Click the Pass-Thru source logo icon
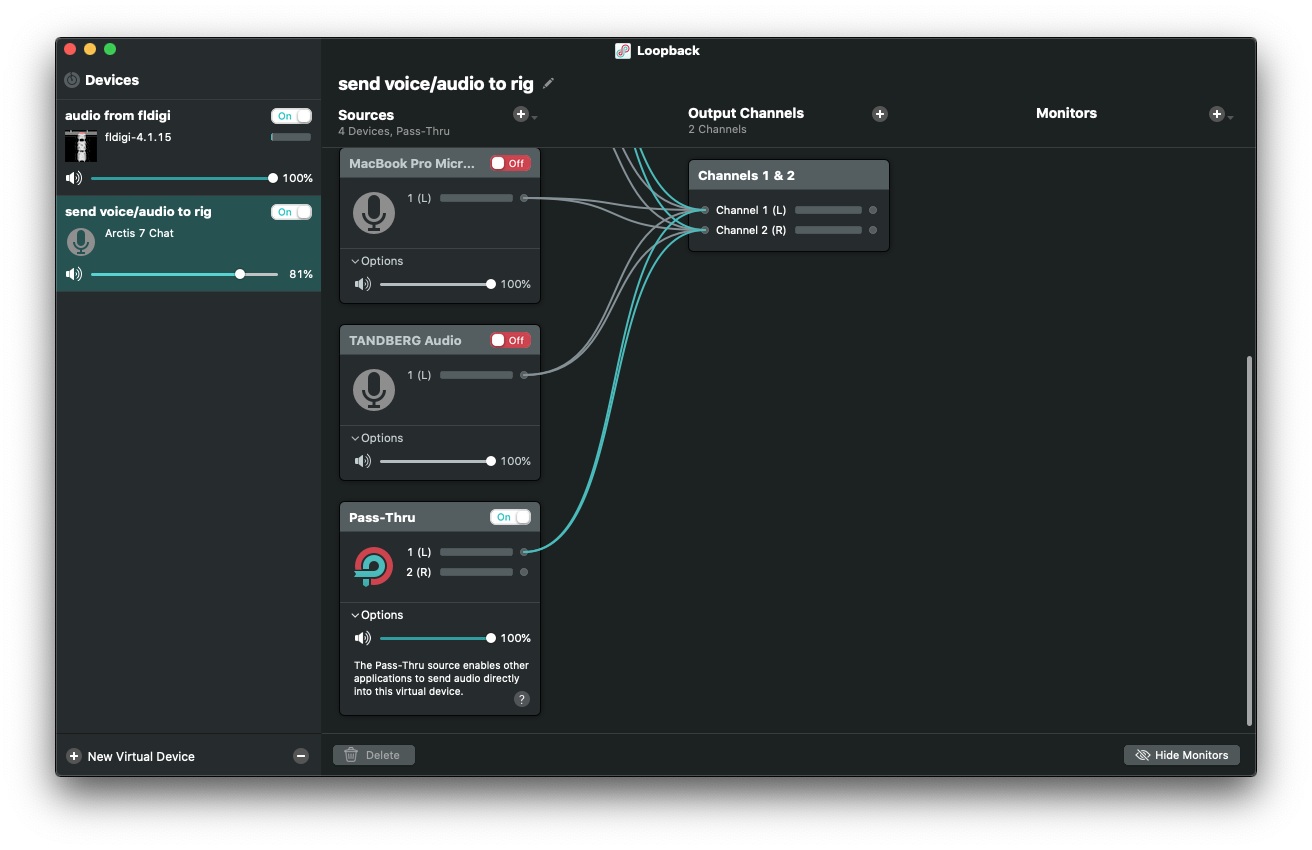Screen dimensions: 1312x850 pyautogui.click(x=374, y=566)
